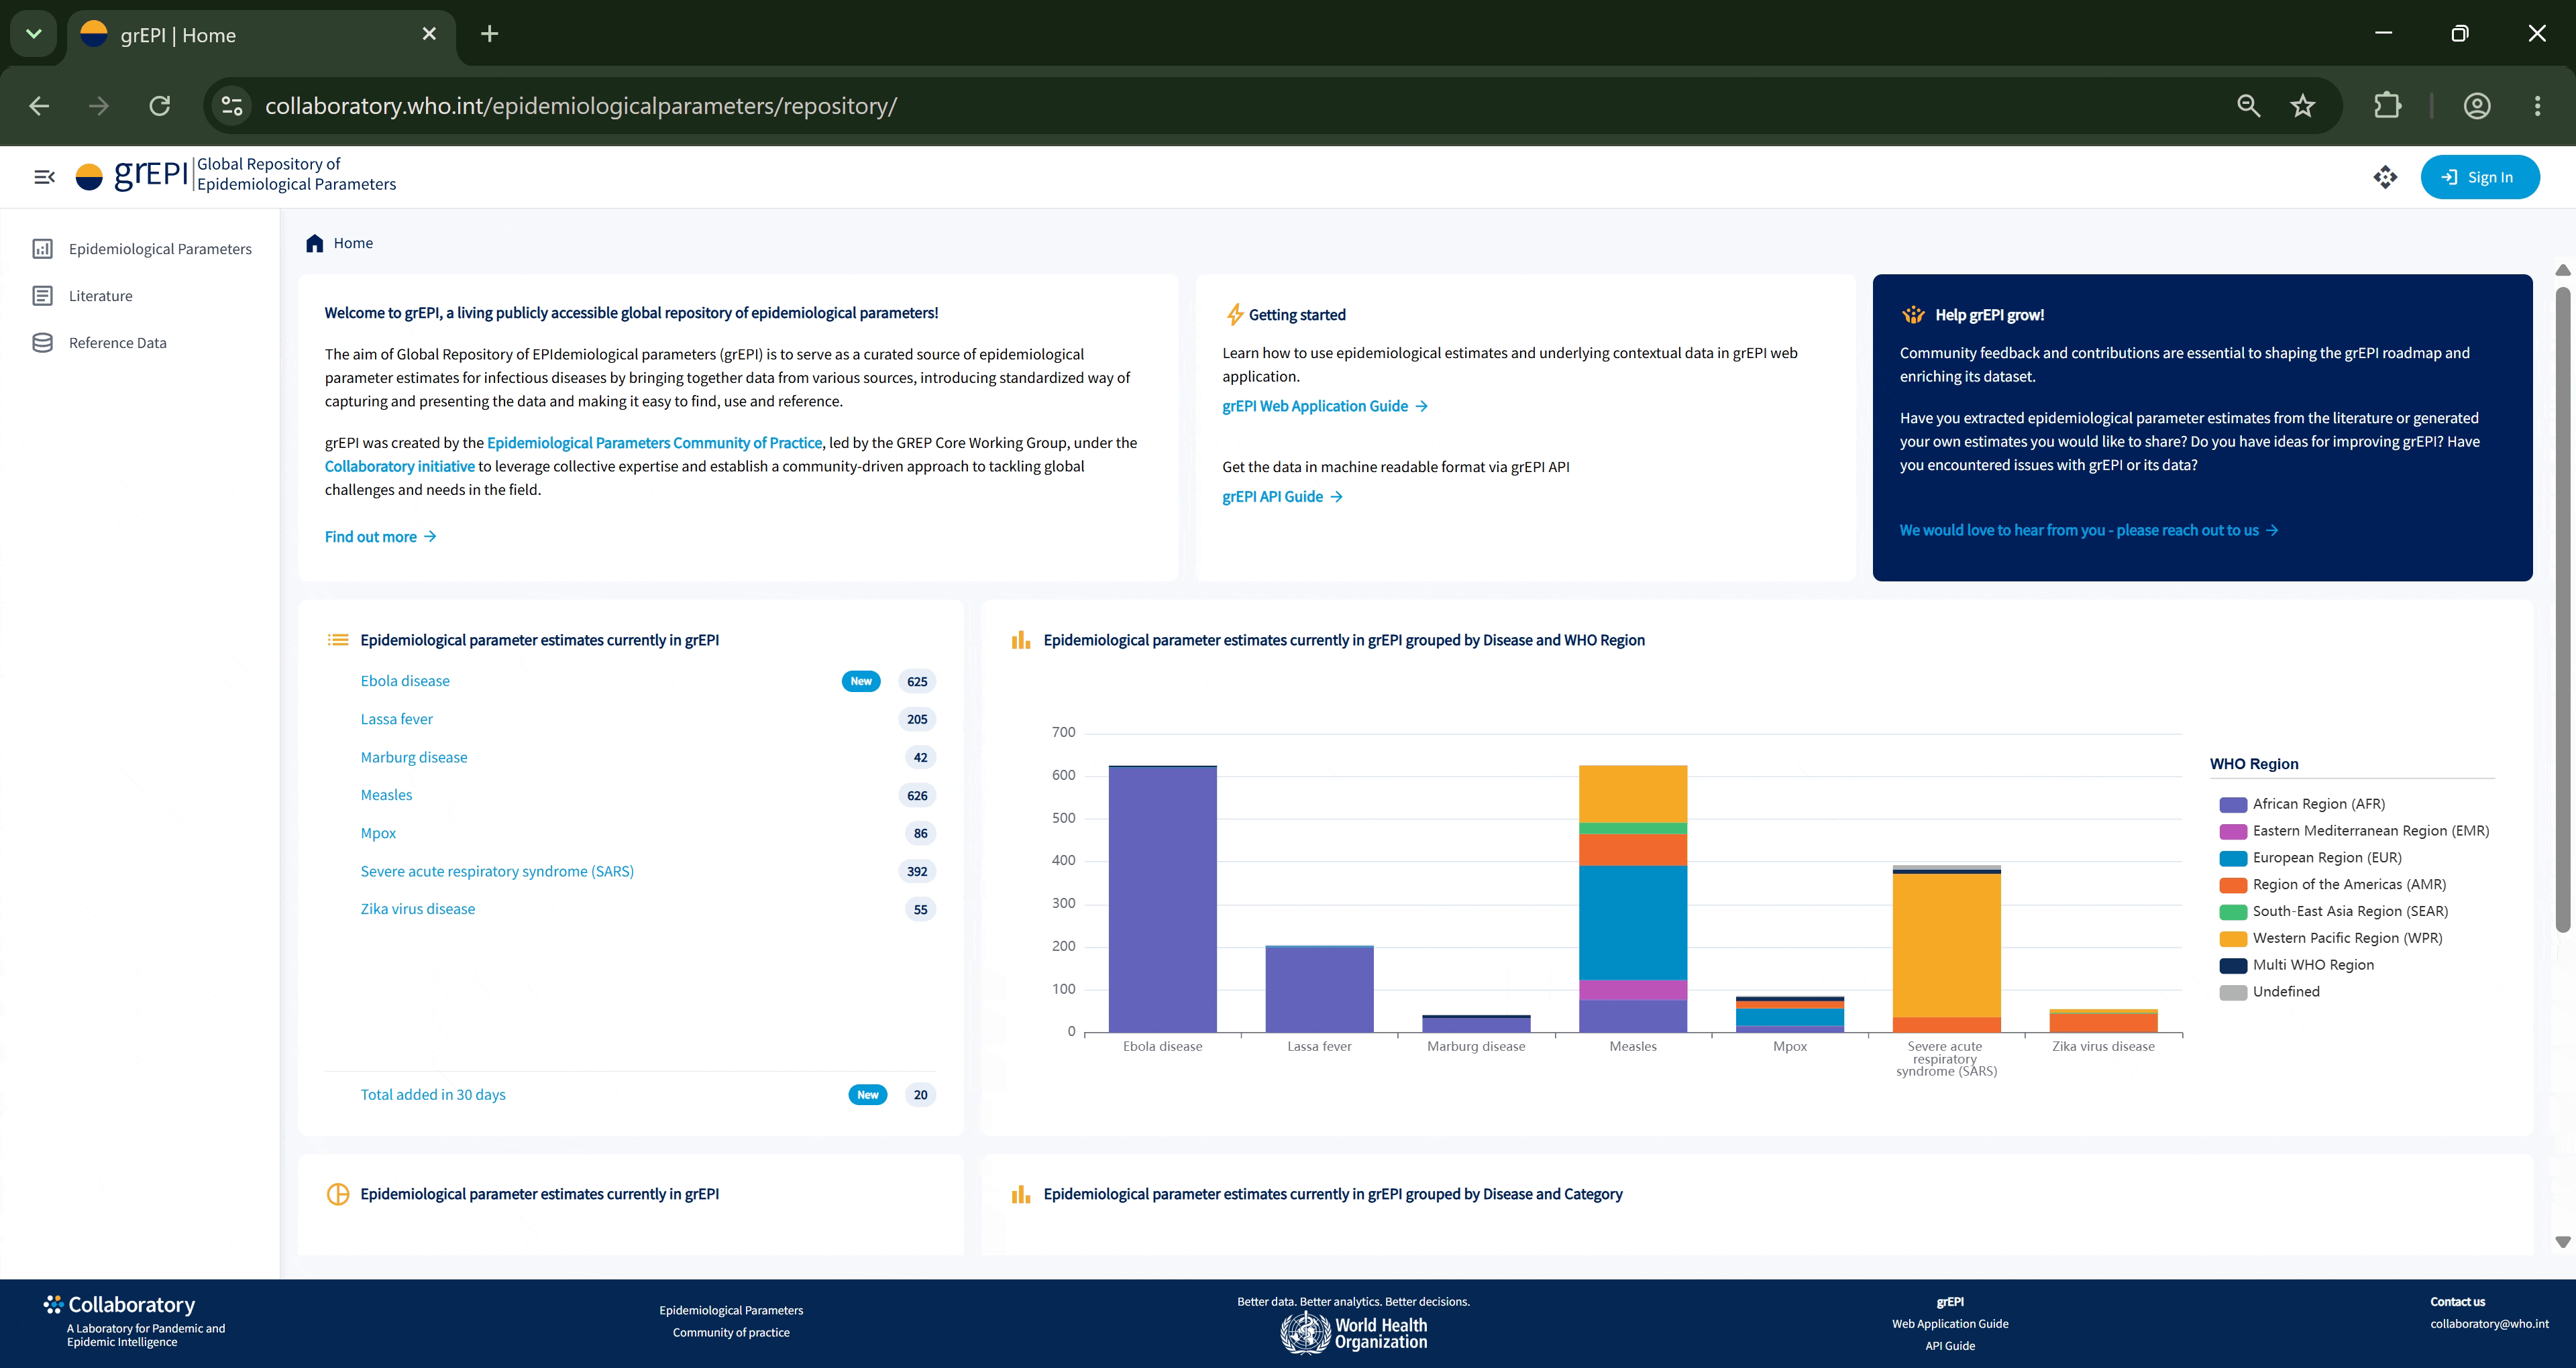
Task: Click the list icon beside estimates heading
Action: 338,640
